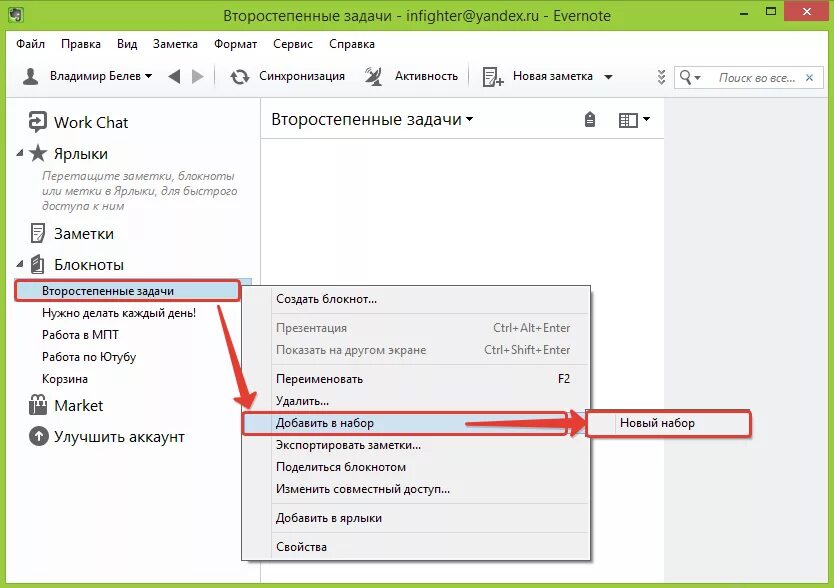Open the Файл menu
834x588 pixels.
[30, 44]
